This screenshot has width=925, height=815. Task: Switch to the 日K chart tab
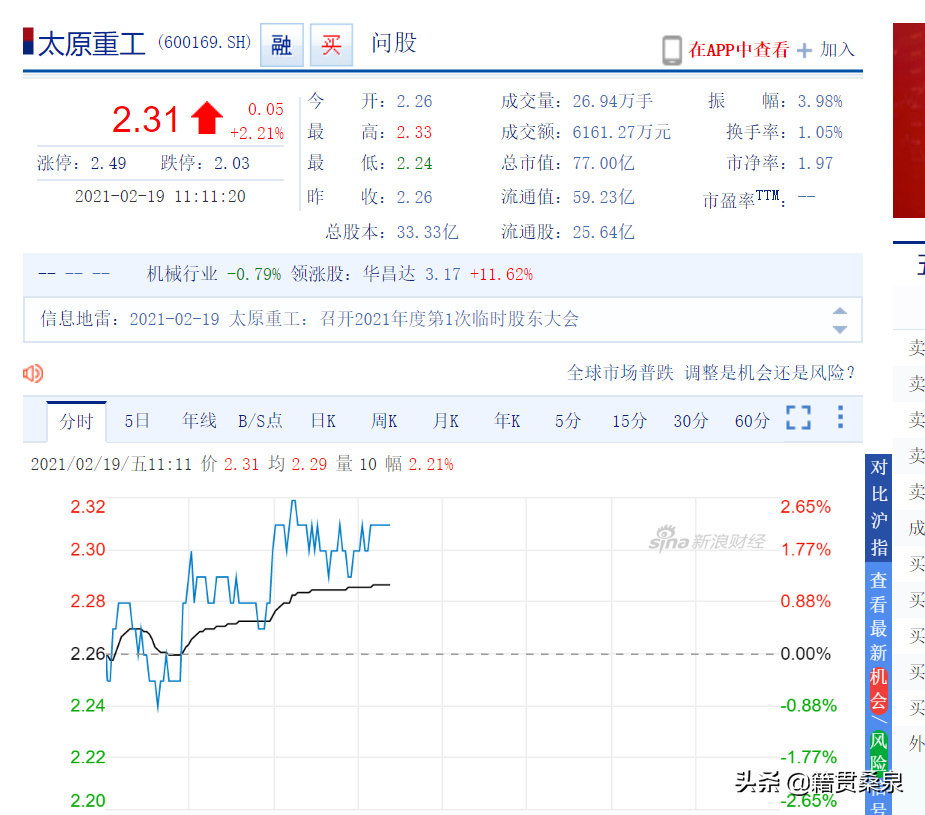tap(323, 421)
